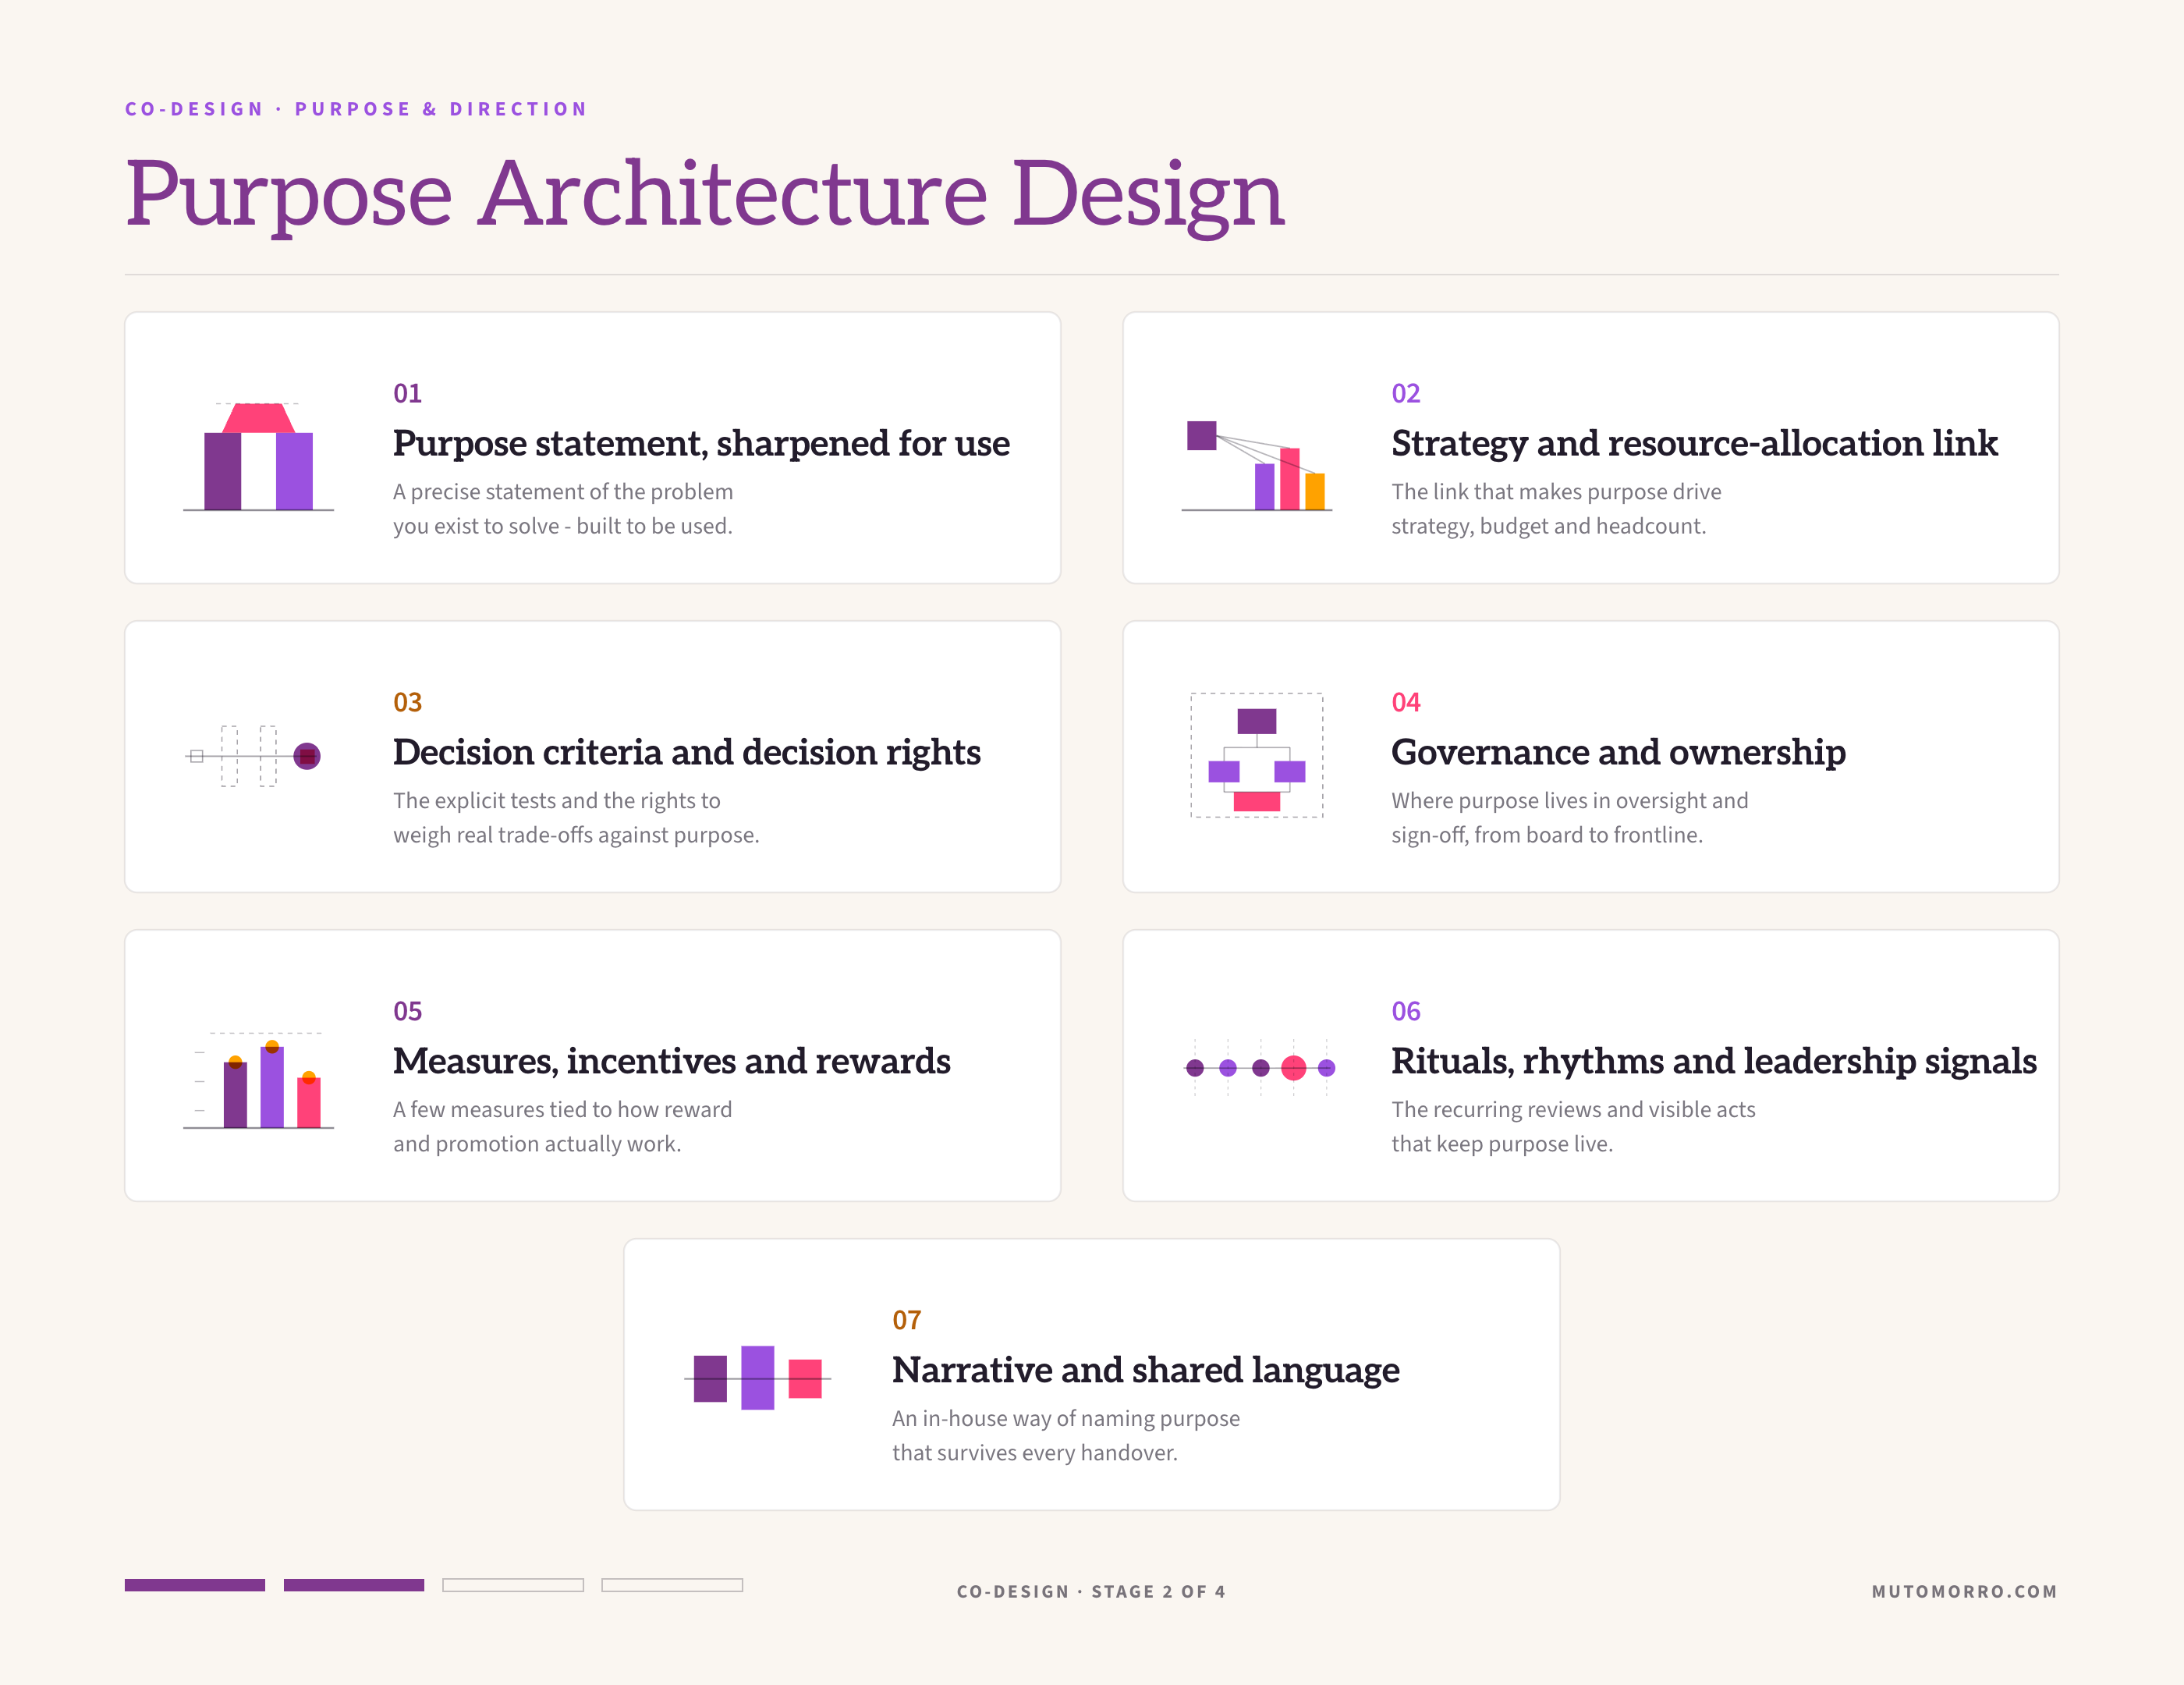This screenshot has width=2184, height=1685.
Task: Open 'Rituals, rhythms and leadership signals' heading
Action: [1713, 1061]
